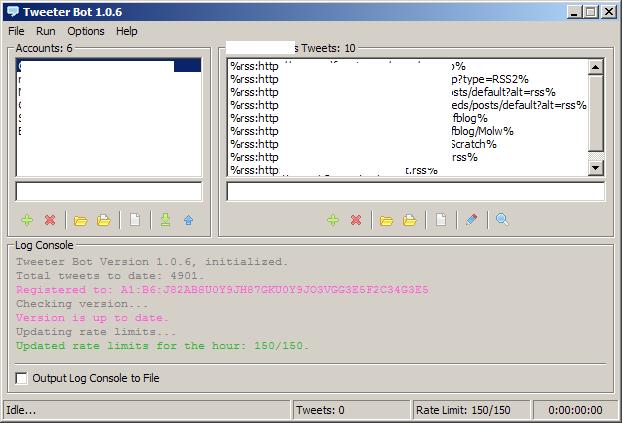Image resolution: width=622 pixels, height=423 pixels.
Task: Select tweet row ending in 'p?type=RSS2%'
Action: coord(409,79)
